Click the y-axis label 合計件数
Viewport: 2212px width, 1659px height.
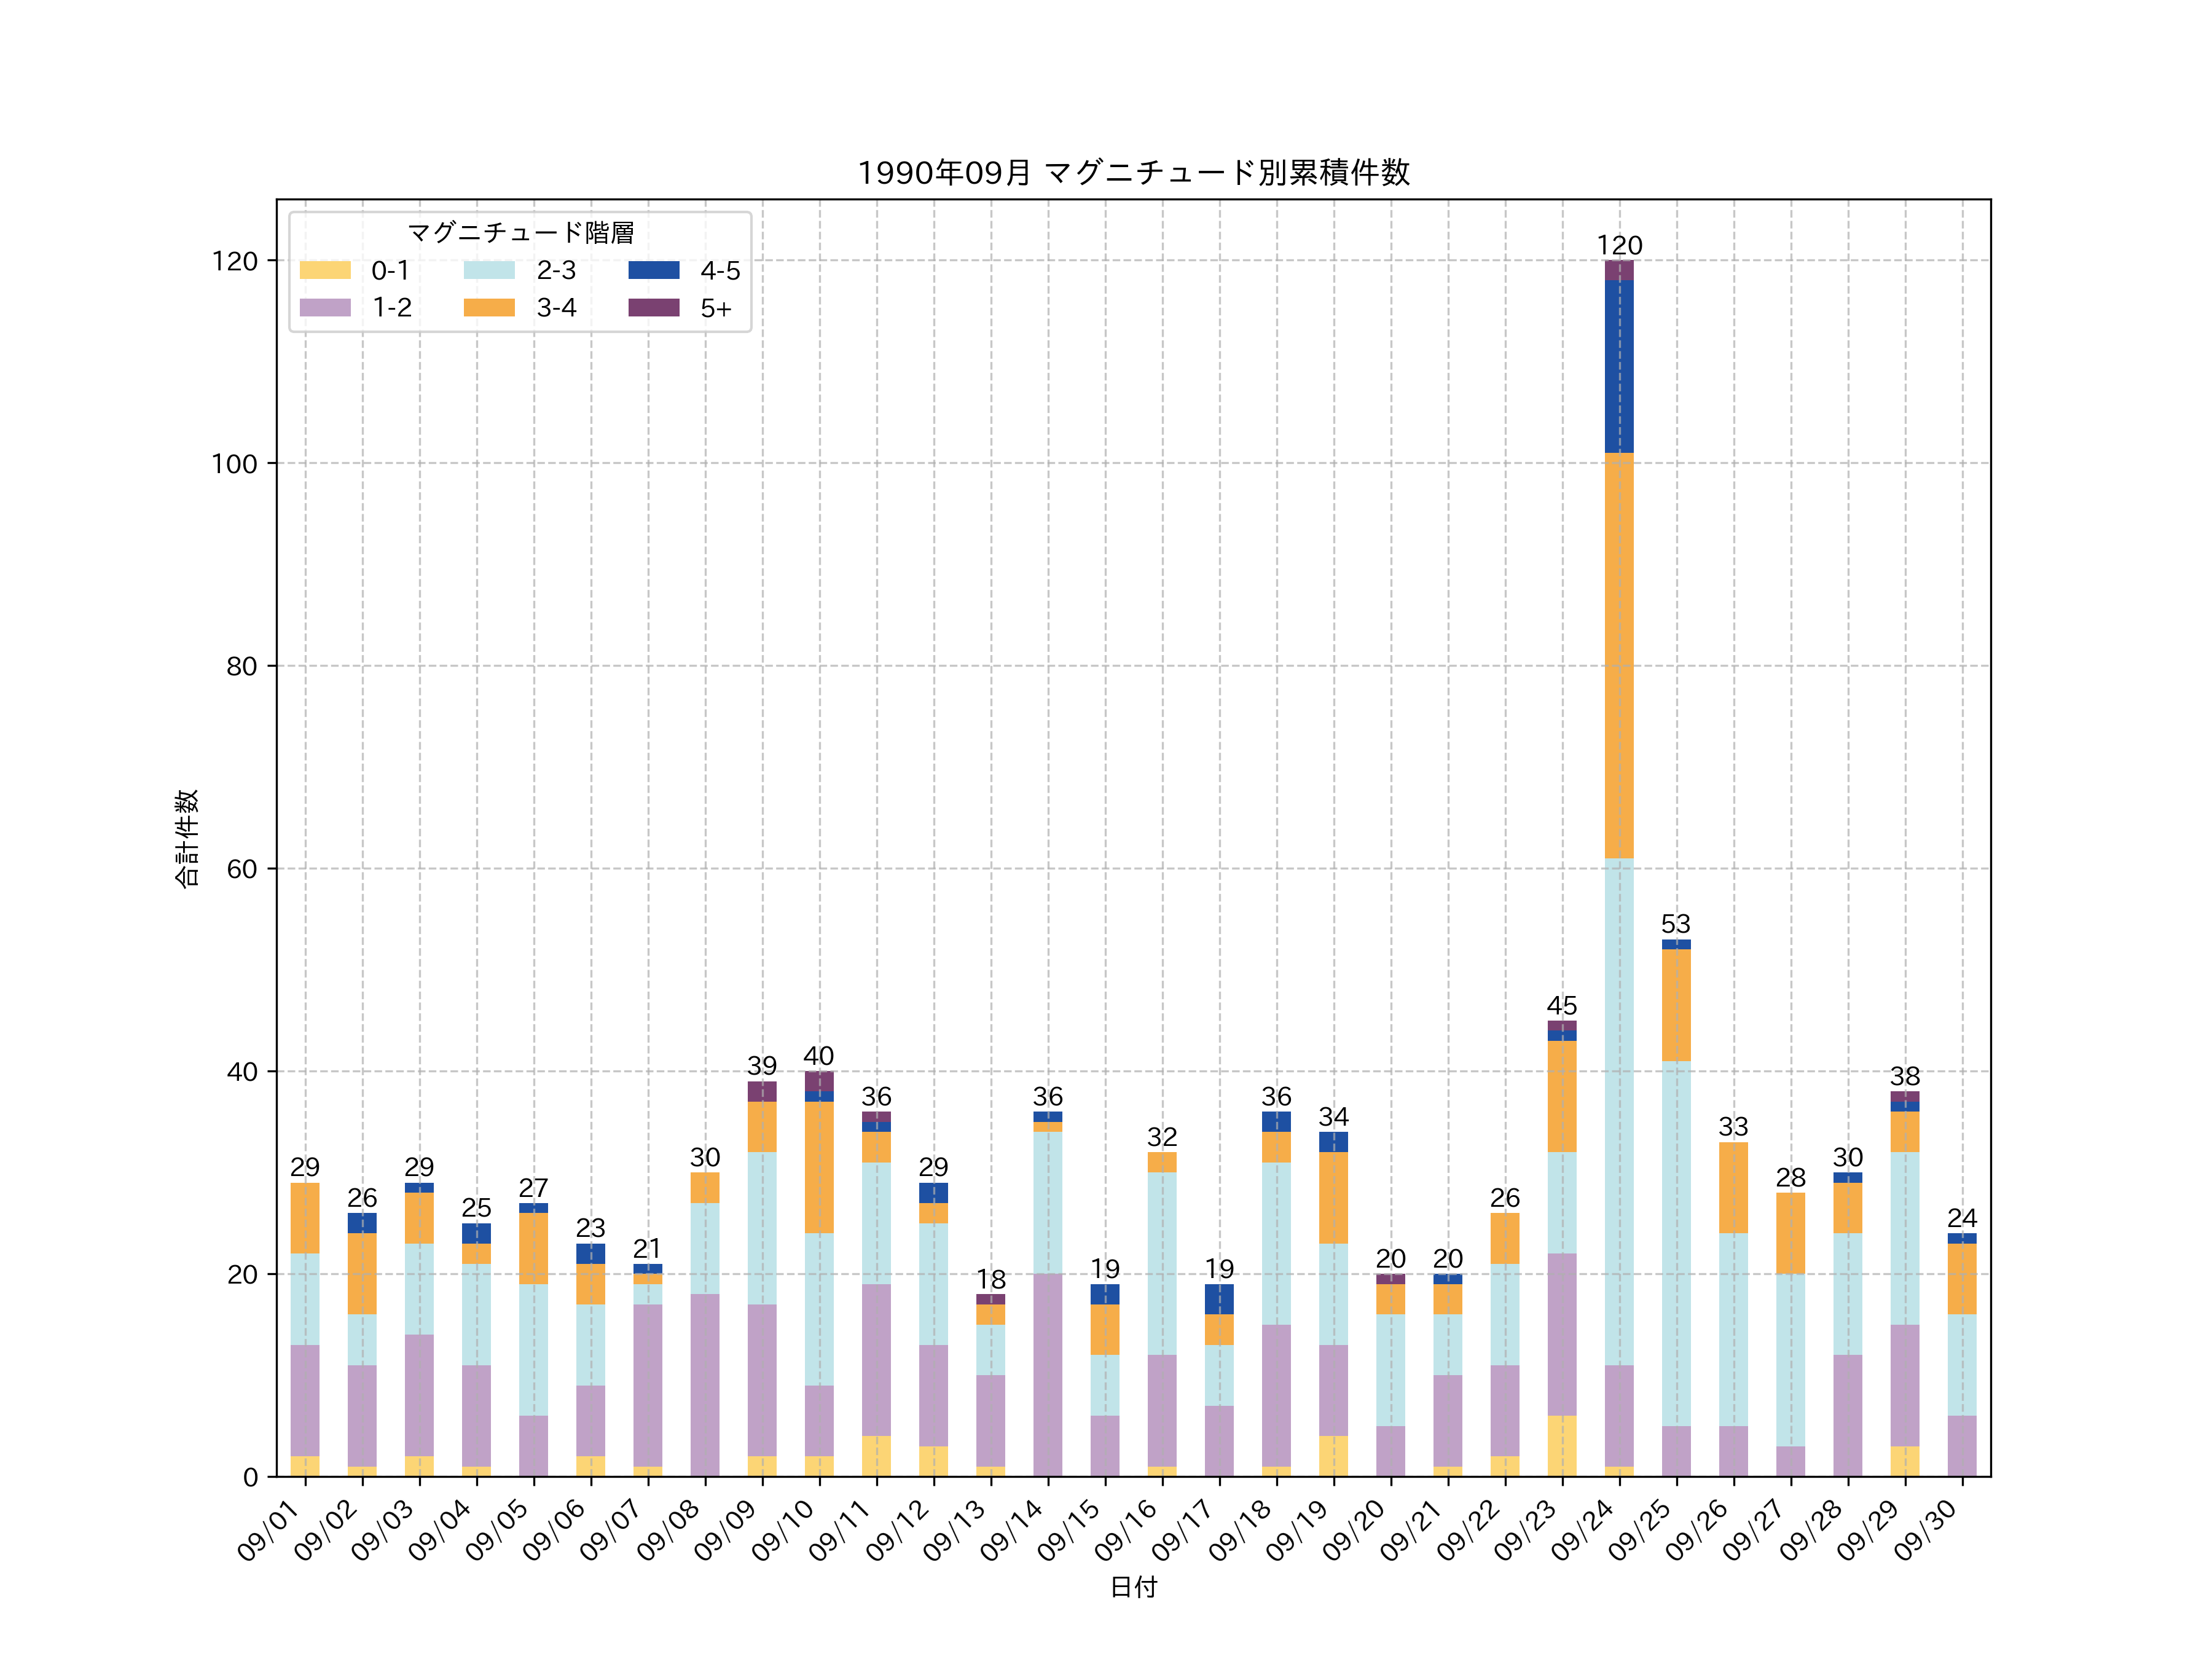(187, 838)
